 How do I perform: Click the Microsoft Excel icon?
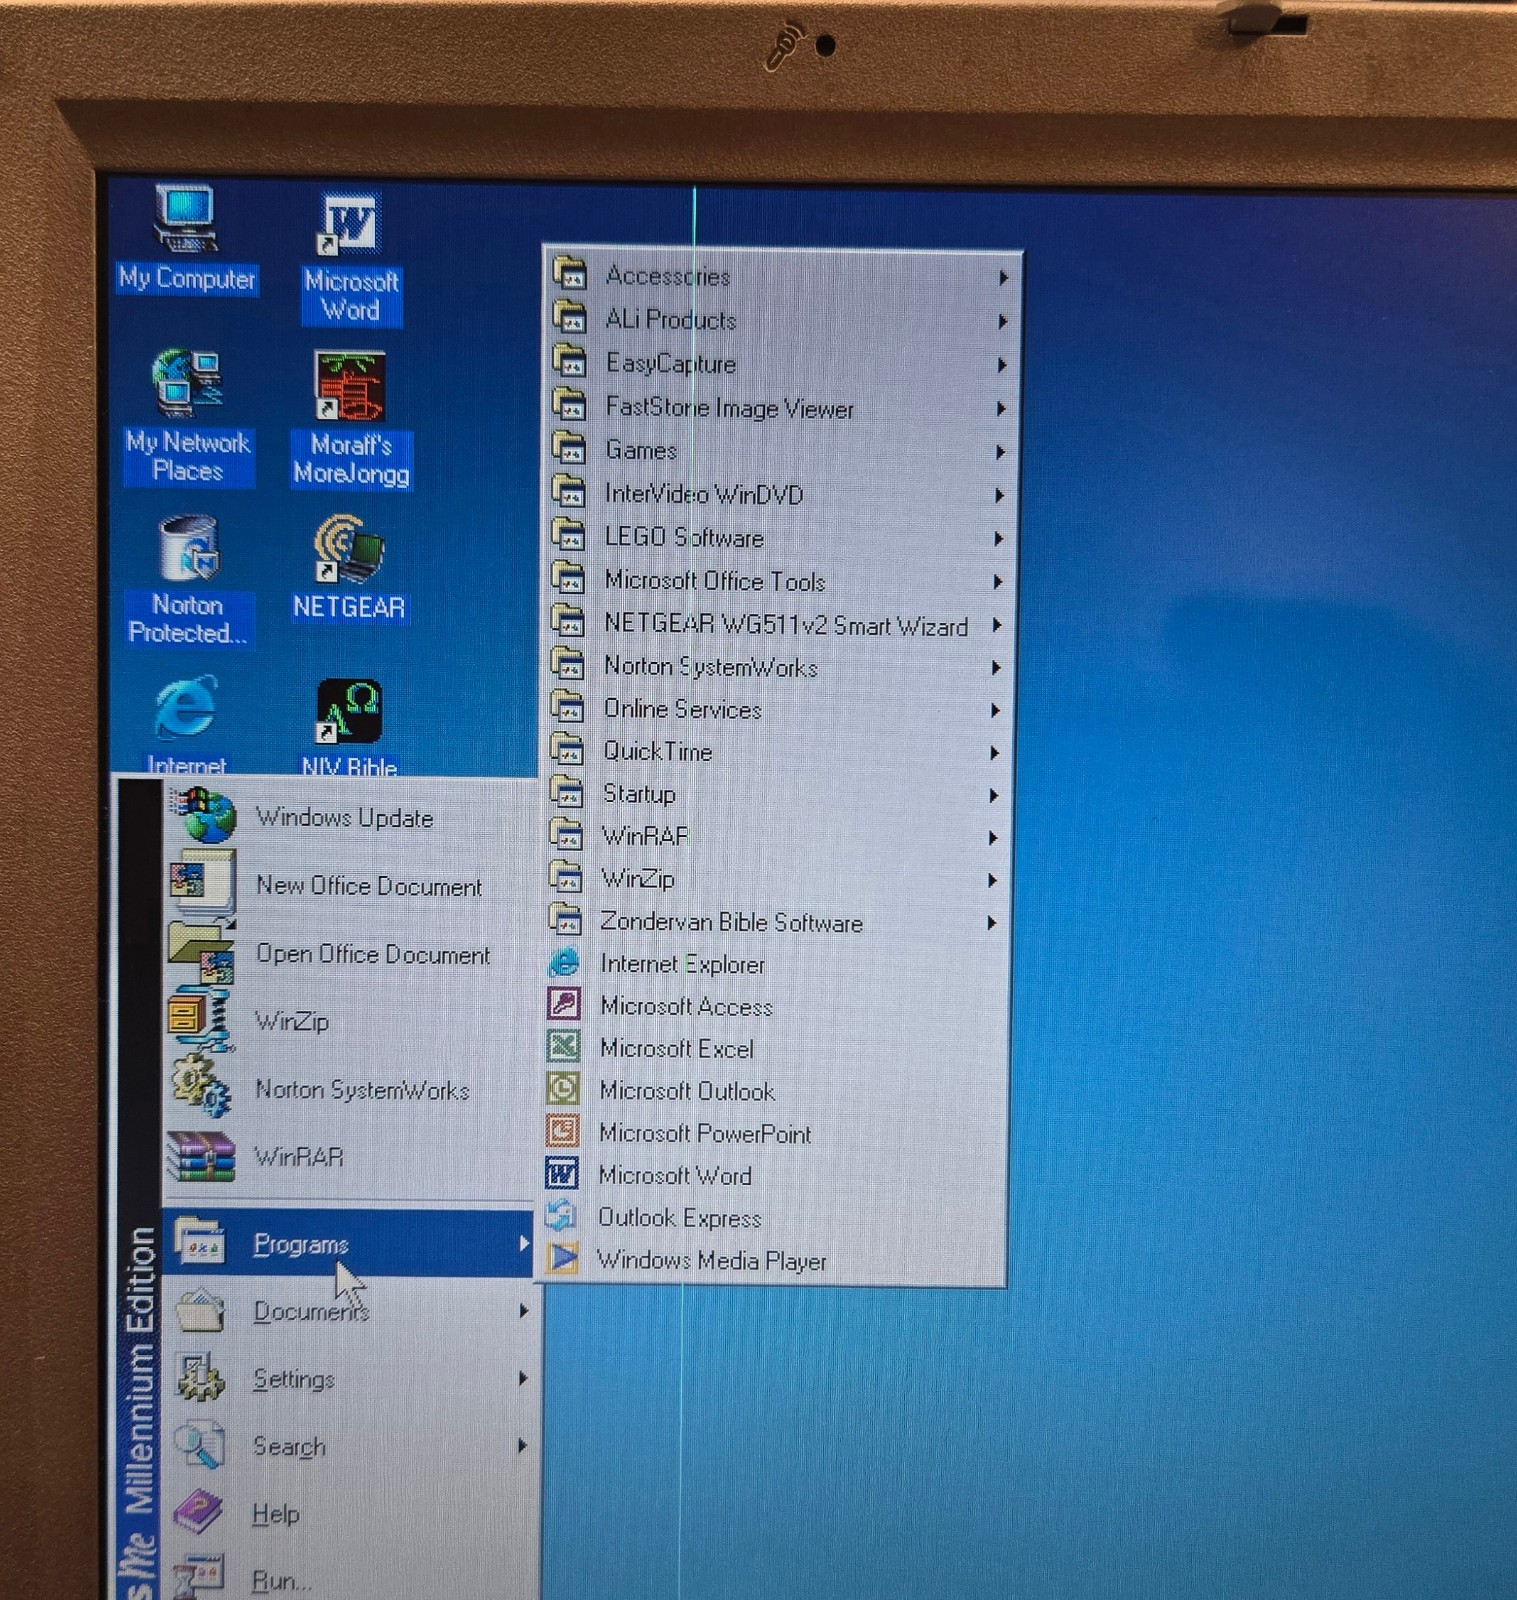click(x=563, y=1047)
